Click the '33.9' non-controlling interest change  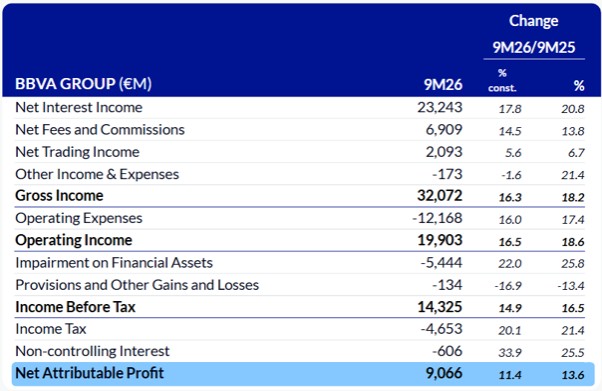[510, 353]
